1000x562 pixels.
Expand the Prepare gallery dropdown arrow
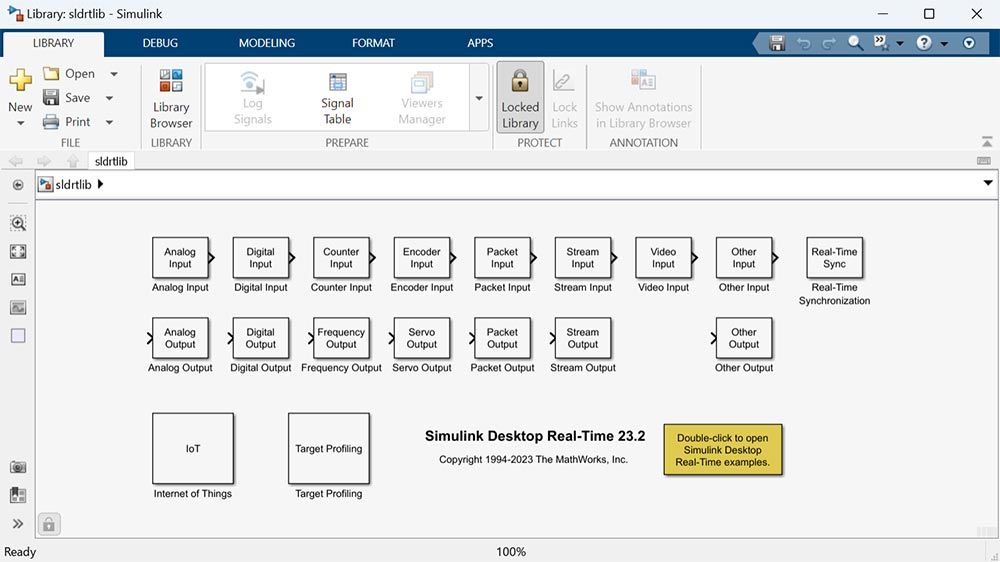tap(479, 98)
